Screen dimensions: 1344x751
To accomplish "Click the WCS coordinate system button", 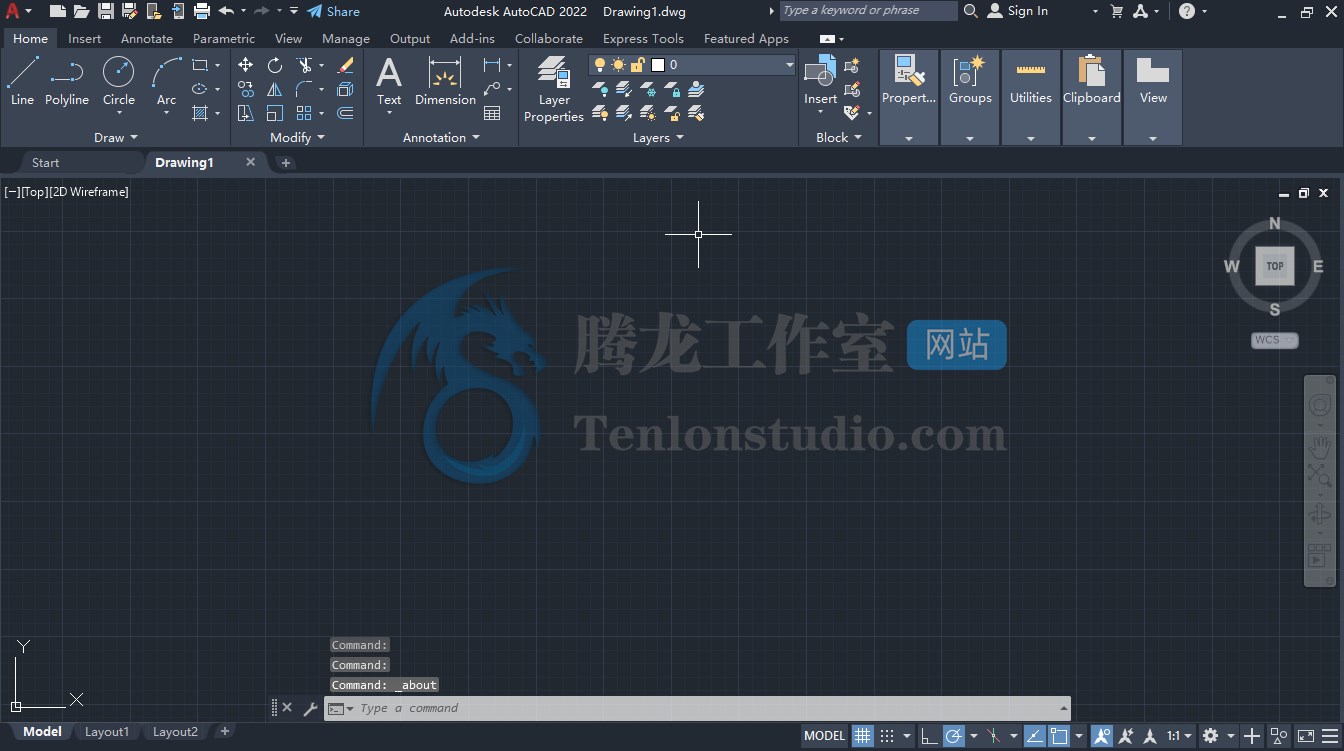I will (1274, 340).
